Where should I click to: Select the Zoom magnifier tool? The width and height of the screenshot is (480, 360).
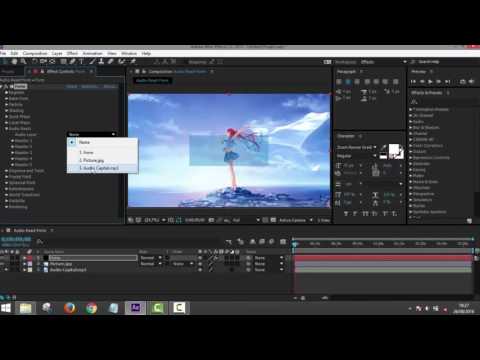[x=23, y=62]
